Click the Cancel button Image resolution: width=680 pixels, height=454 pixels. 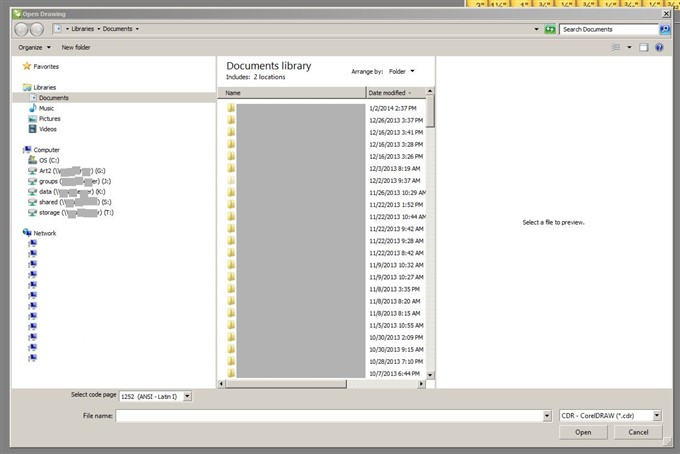[638, 432]
